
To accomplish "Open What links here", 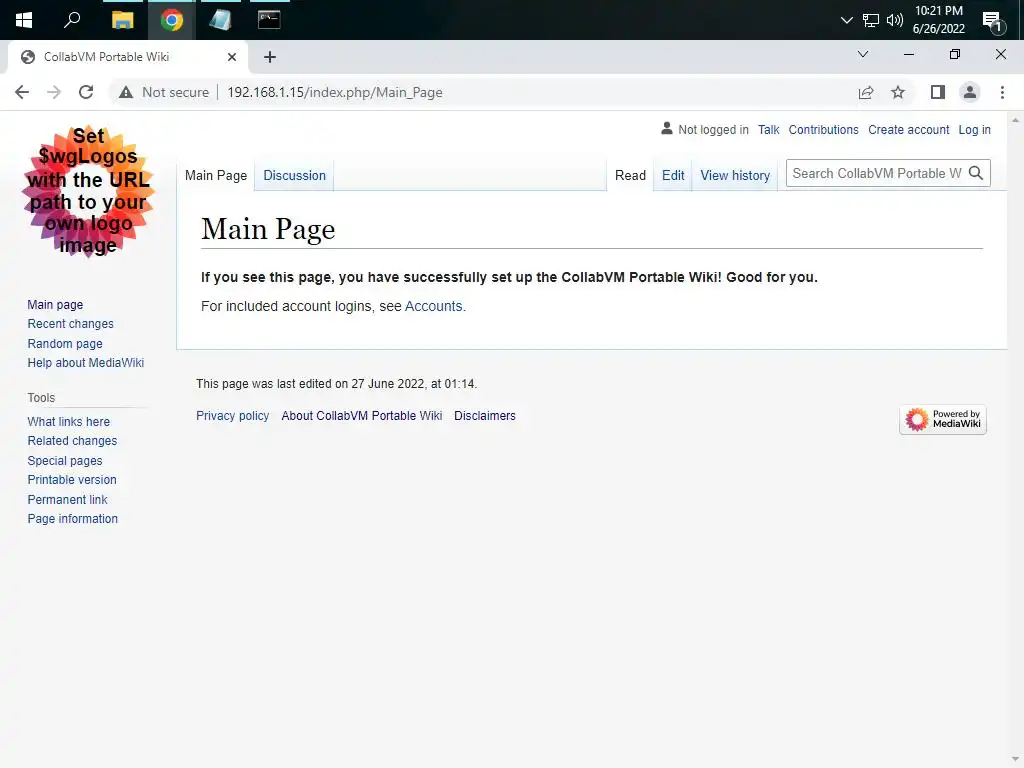I will click(x=69, y=422).
